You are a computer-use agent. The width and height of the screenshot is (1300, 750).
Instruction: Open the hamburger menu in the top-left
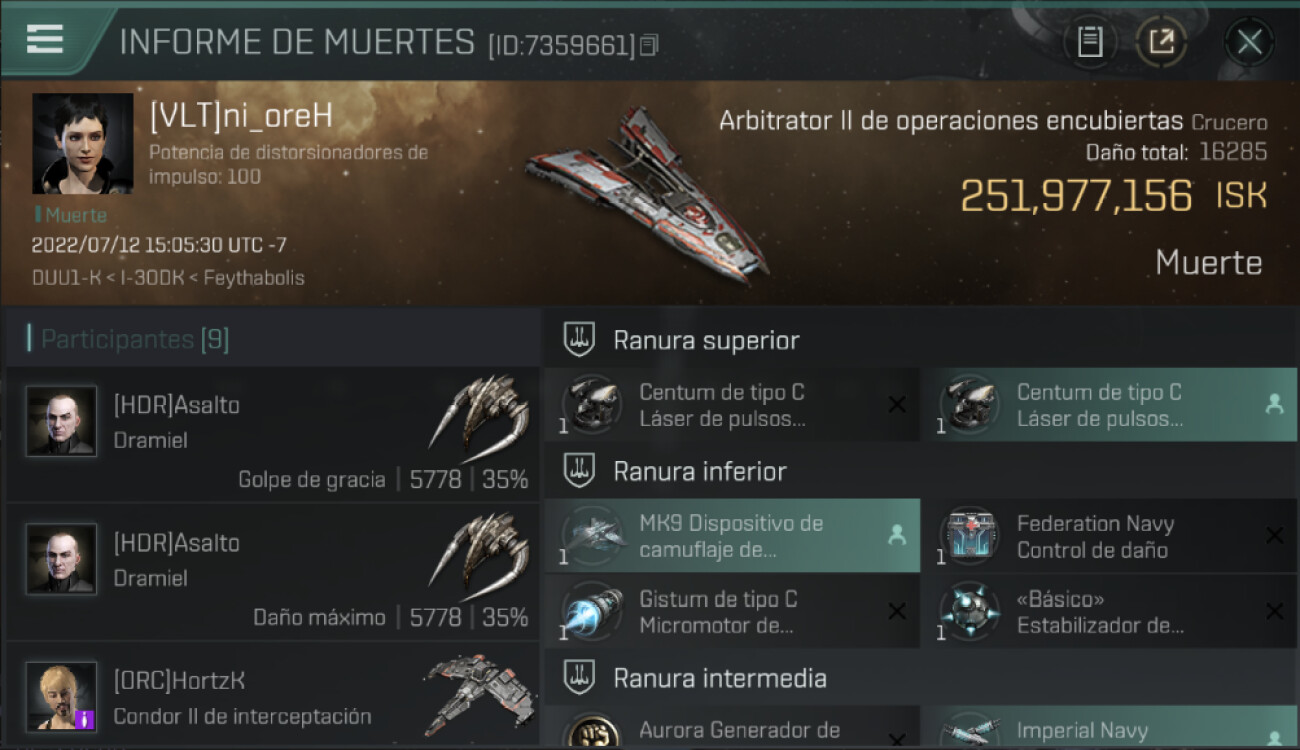coord(45,39)
